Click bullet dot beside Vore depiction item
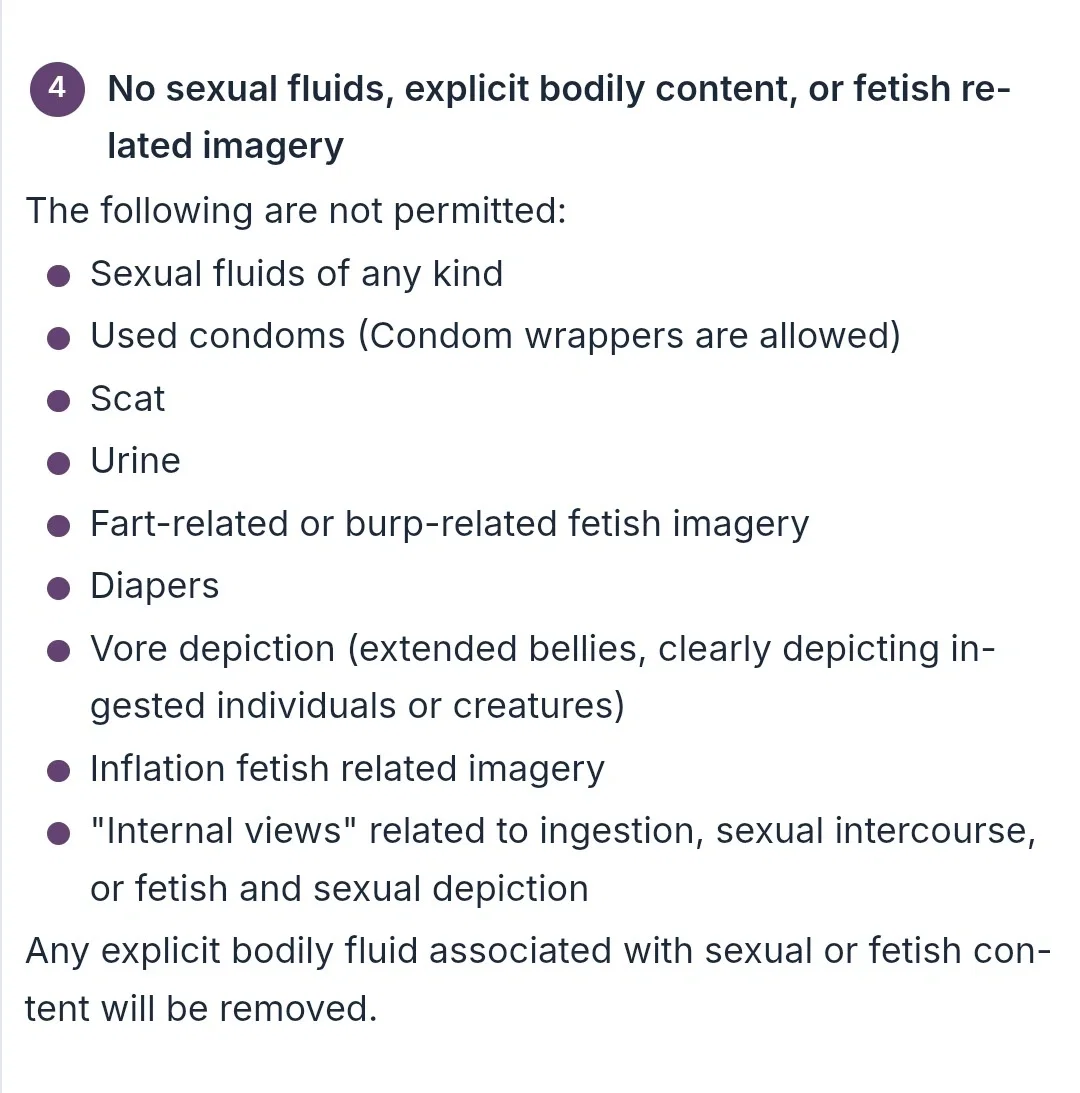1080x1093 pixels. 59,651
